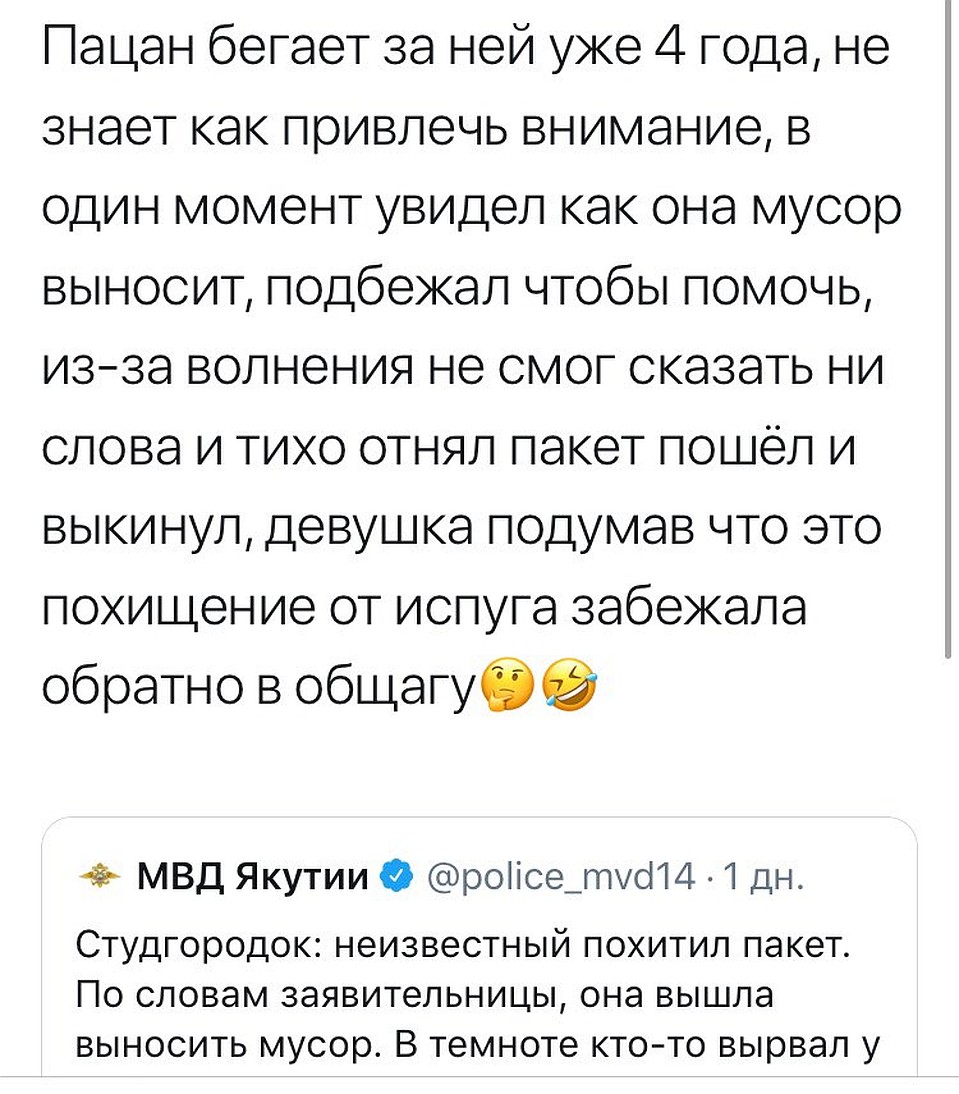
Task: Click the line 'выносить мусор. В темноте'
Action: [477, 1044]
